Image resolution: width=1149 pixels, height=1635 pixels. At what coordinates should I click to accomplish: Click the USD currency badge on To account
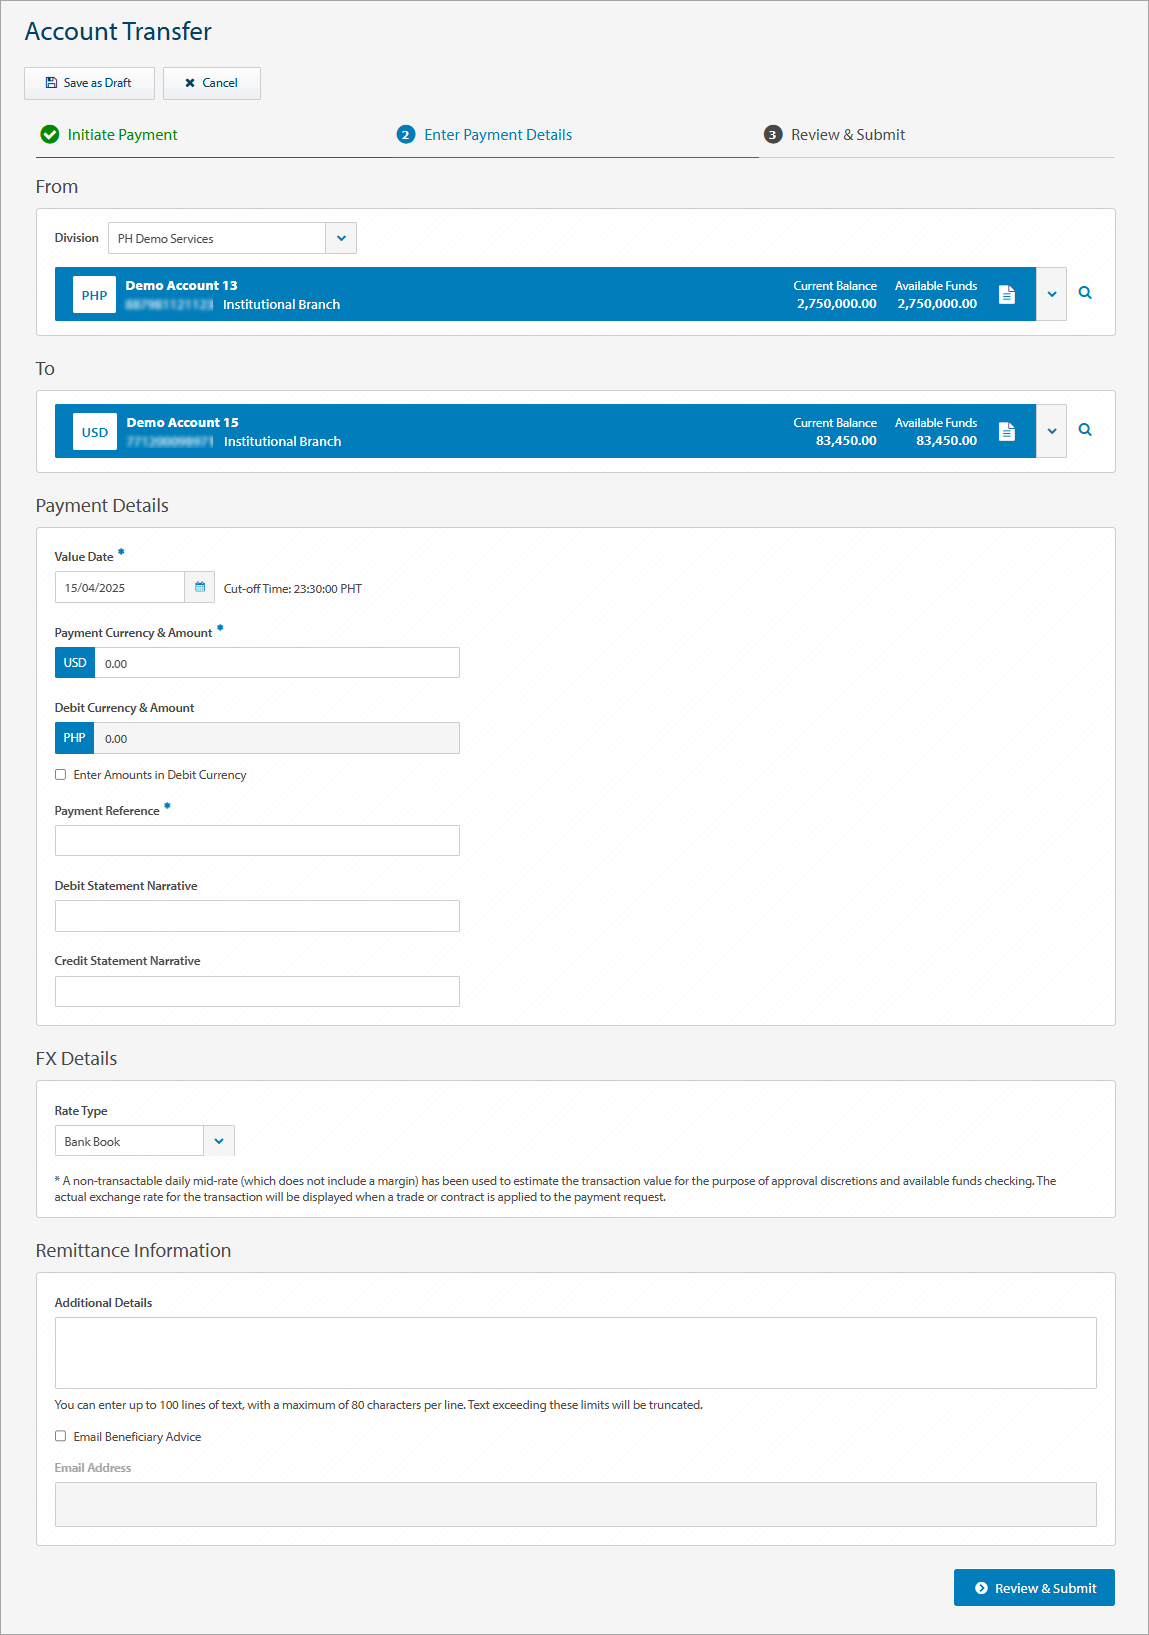click(x=95, y=432)
